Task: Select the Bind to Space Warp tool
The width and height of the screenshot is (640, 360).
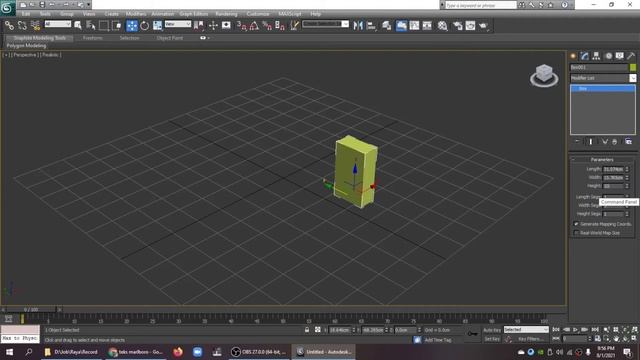Action: coord(36,26)
